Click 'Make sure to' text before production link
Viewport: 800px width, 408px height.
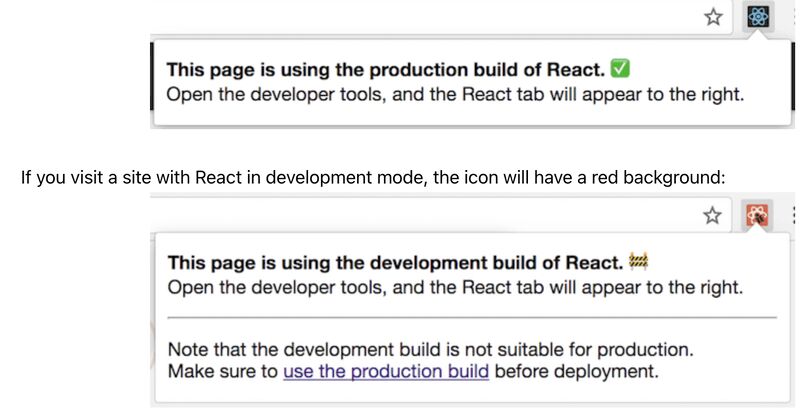[222, 371]
